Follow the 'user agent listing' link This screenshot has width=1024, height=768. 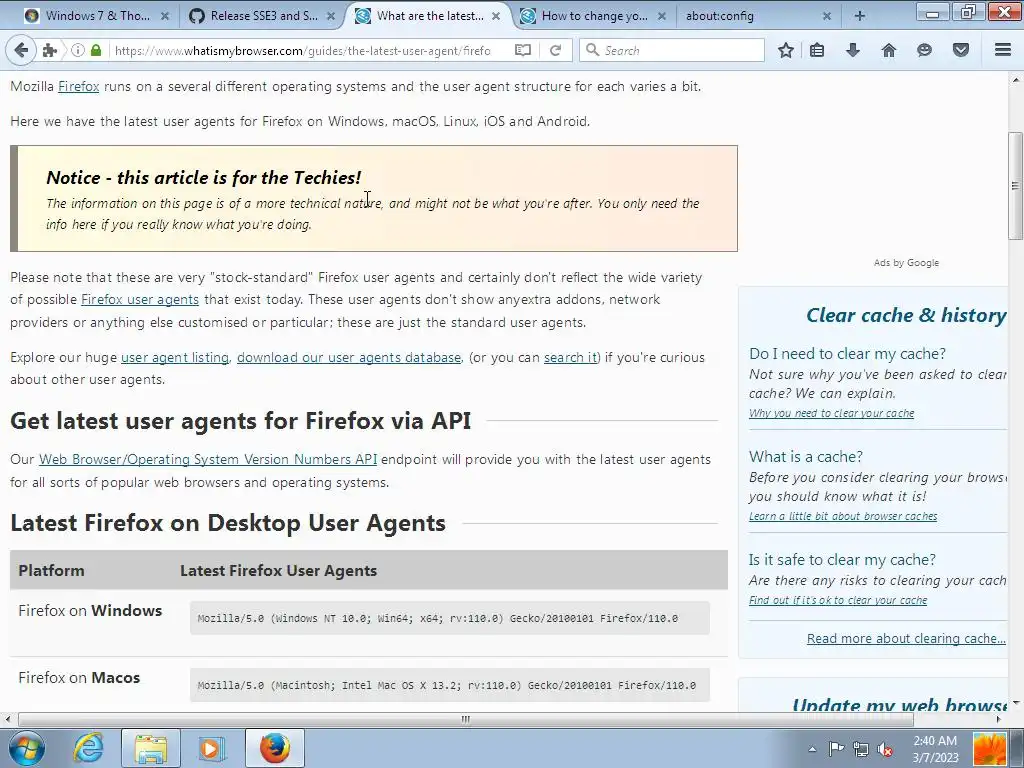tap(175, 358)
